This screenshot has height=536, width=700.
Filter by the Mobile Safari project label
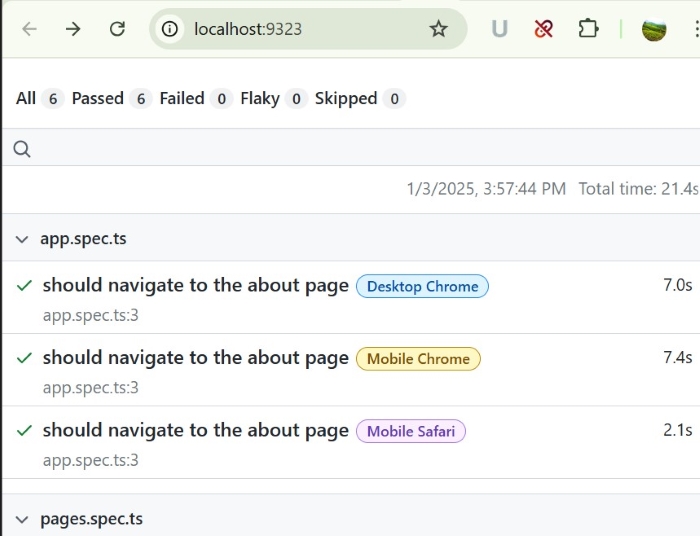click(x=410, y=432)
